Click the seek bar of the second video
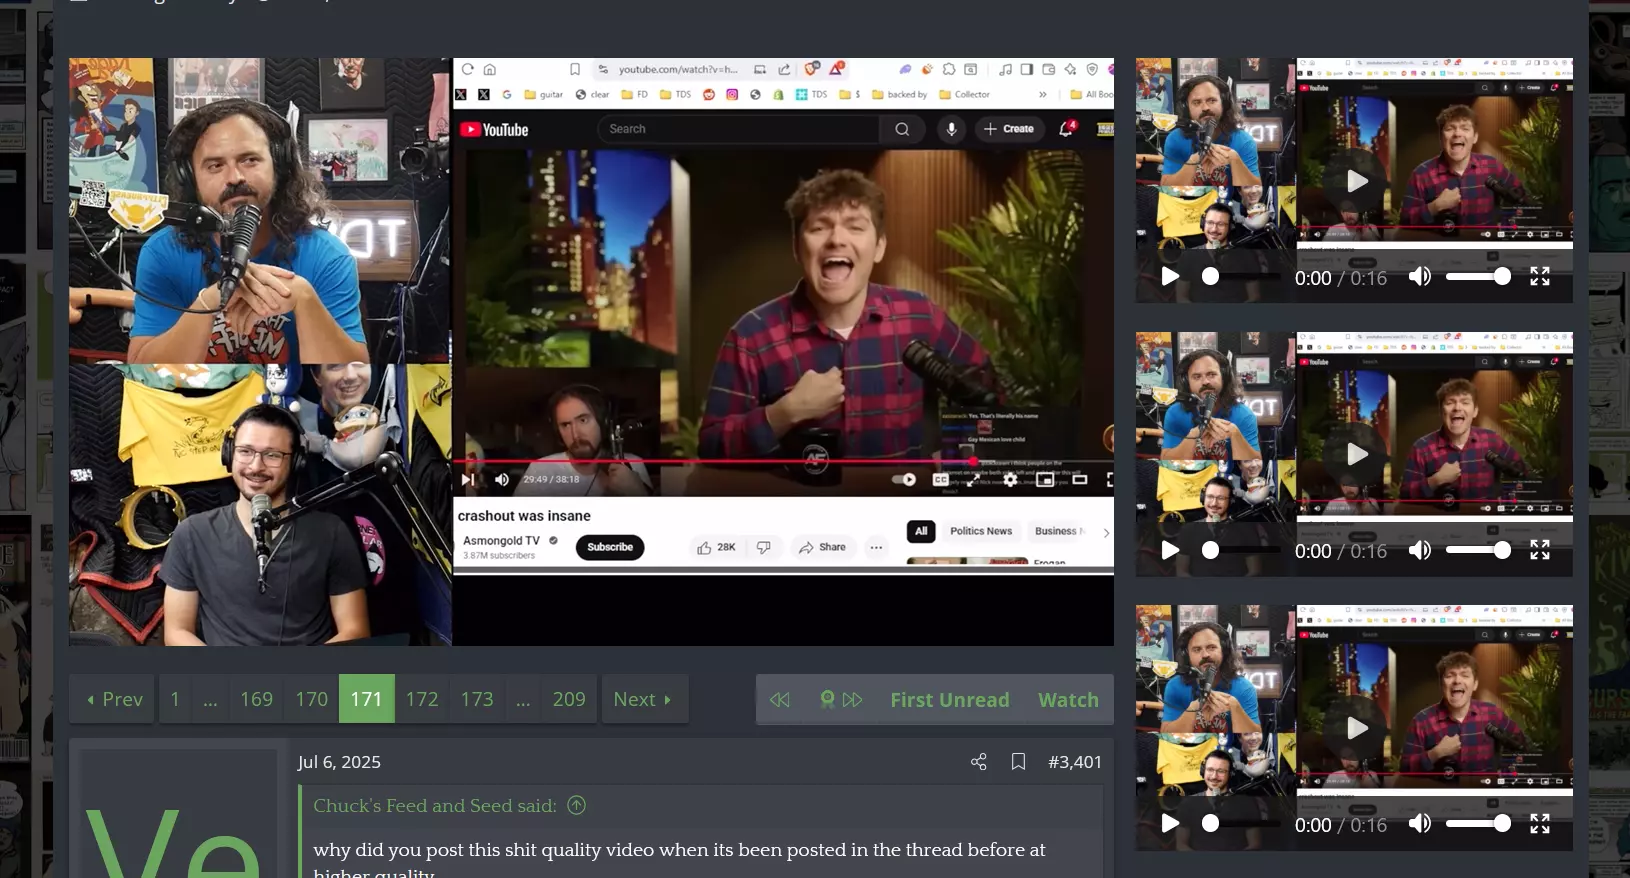The image size is (1630, 878). pyautogui.click(x=1240, y=551)
